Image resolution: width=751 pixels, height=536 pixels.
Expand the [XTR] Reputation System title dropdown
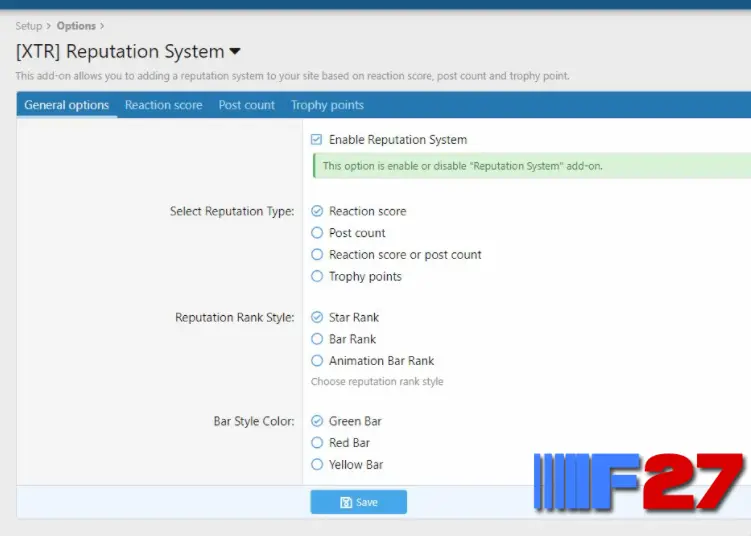click(x=235, y=52)
